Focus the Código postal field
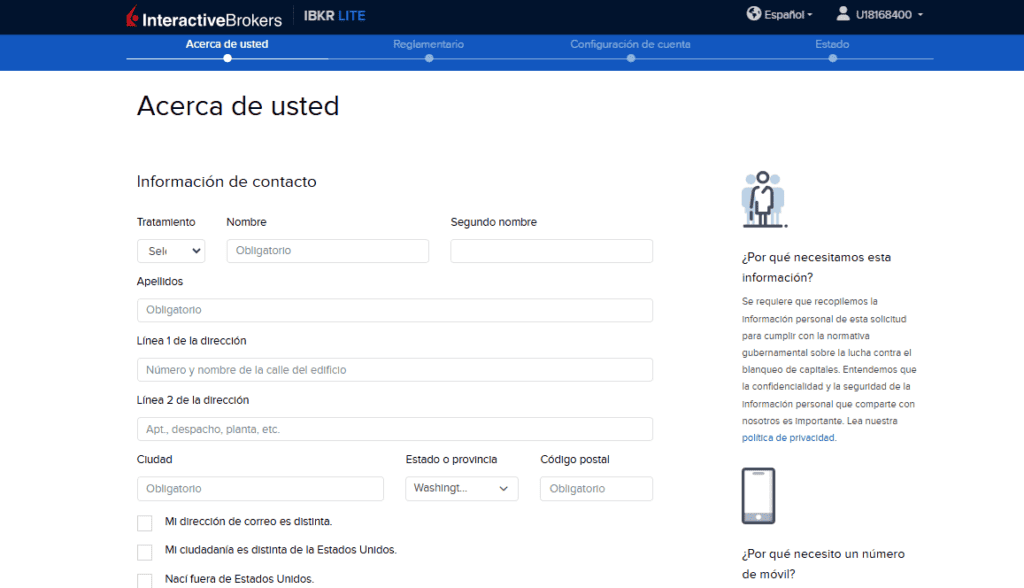This screenshot has width=1024, height=588. pos(596,489)
